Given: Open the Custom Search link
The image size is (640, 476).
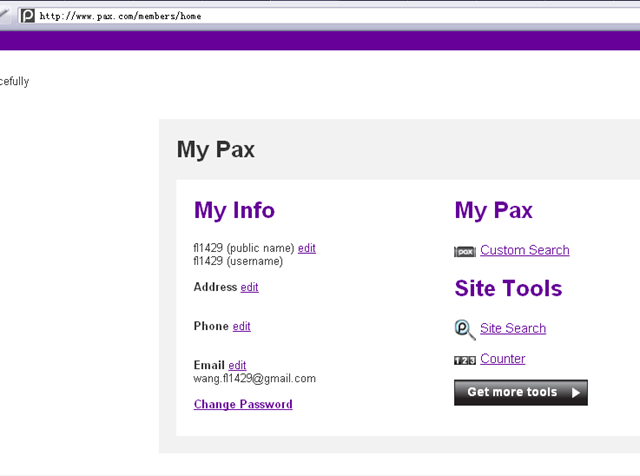Looking at the screenshot, I should pyautogui.click(x=525, y=250).
